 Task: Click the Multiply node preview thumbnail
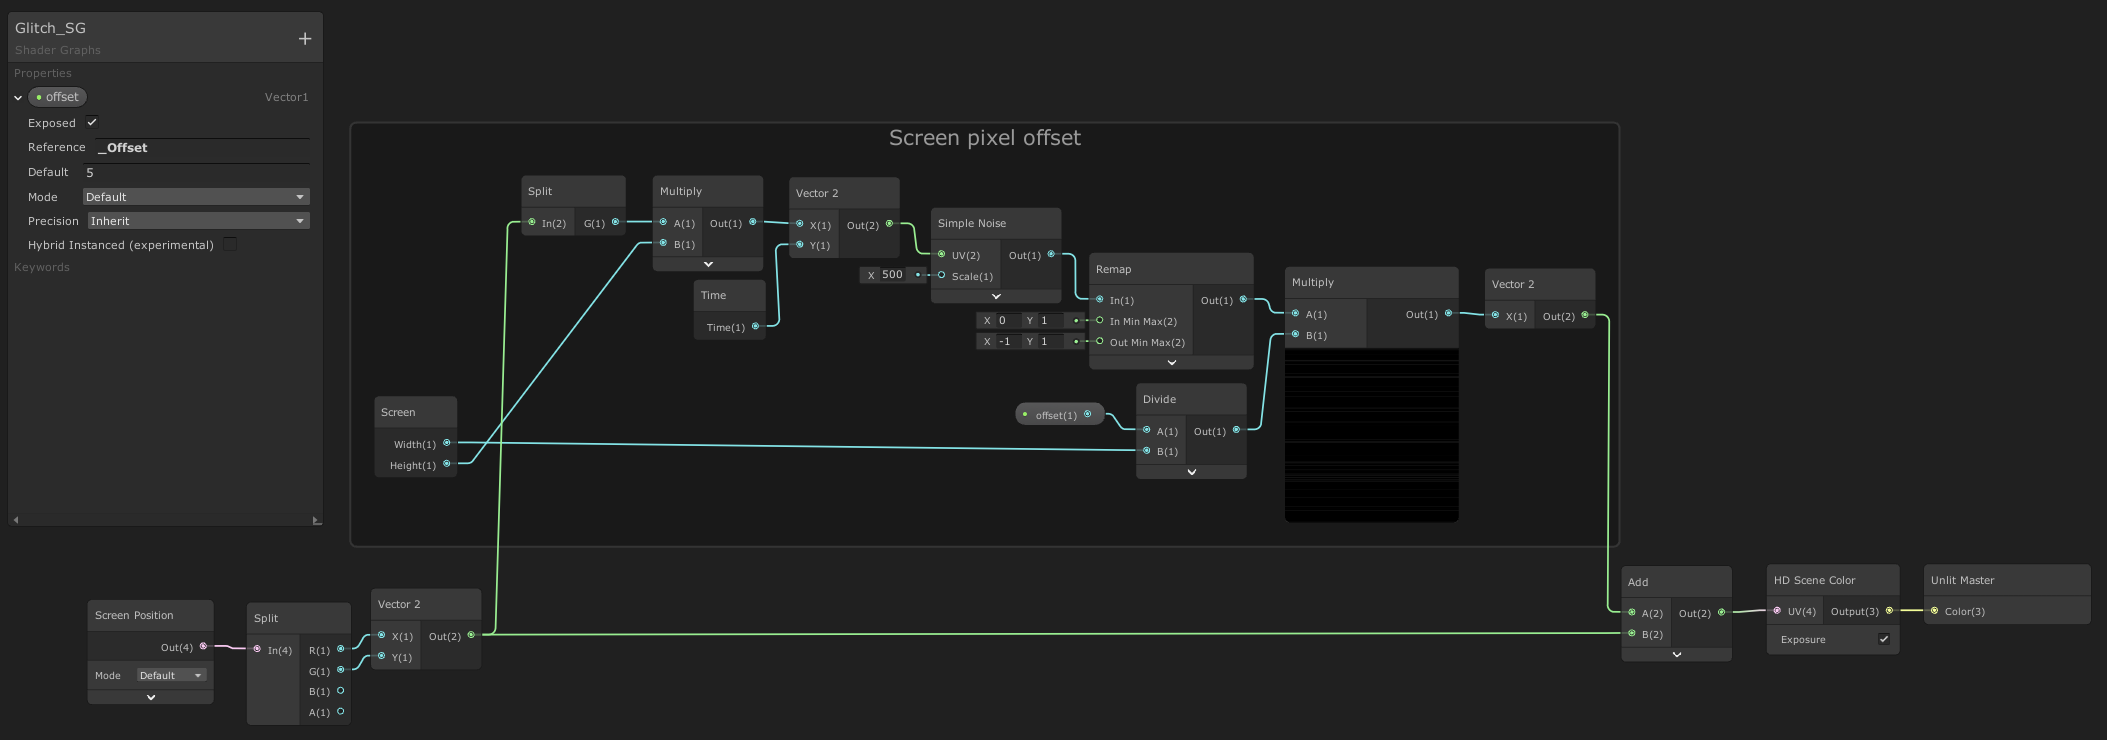(1371, 435)
